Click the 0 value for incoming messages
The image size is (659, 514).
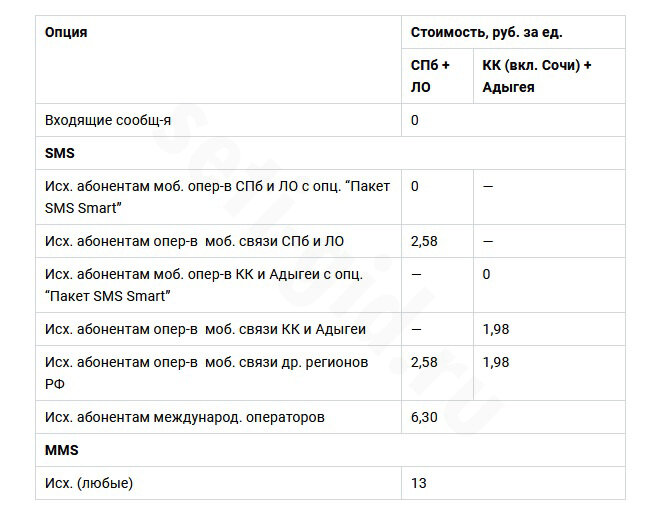tap(415, 120)
